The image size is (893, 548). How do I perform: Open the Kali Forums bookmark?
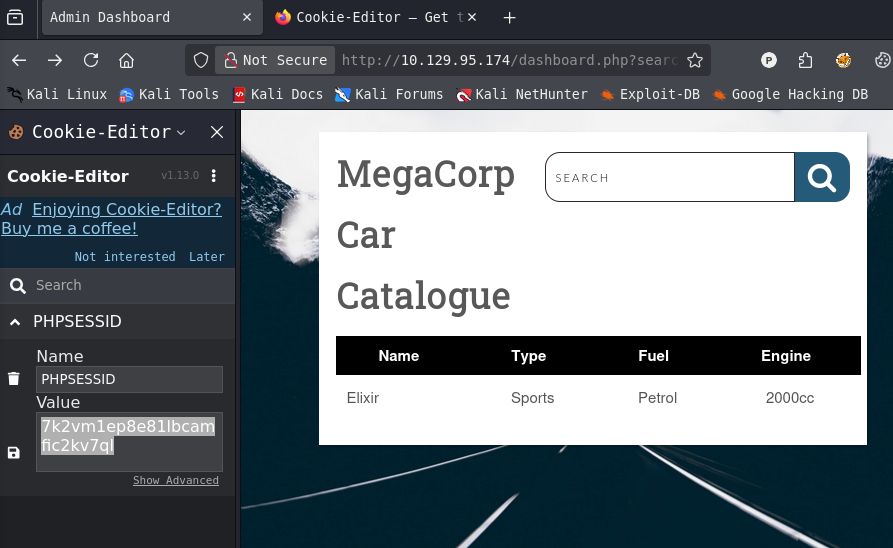coord(389,95)
